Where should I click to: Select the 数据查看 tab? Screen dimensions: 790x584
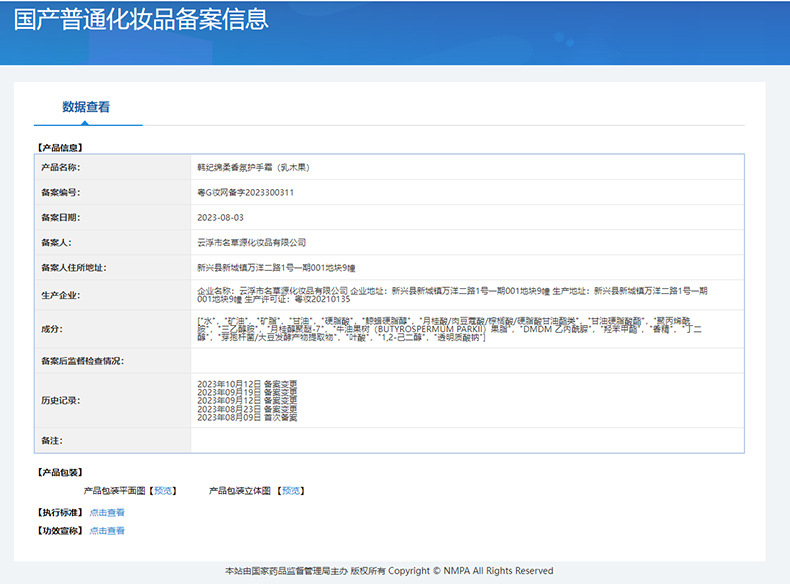coord(86,107)
